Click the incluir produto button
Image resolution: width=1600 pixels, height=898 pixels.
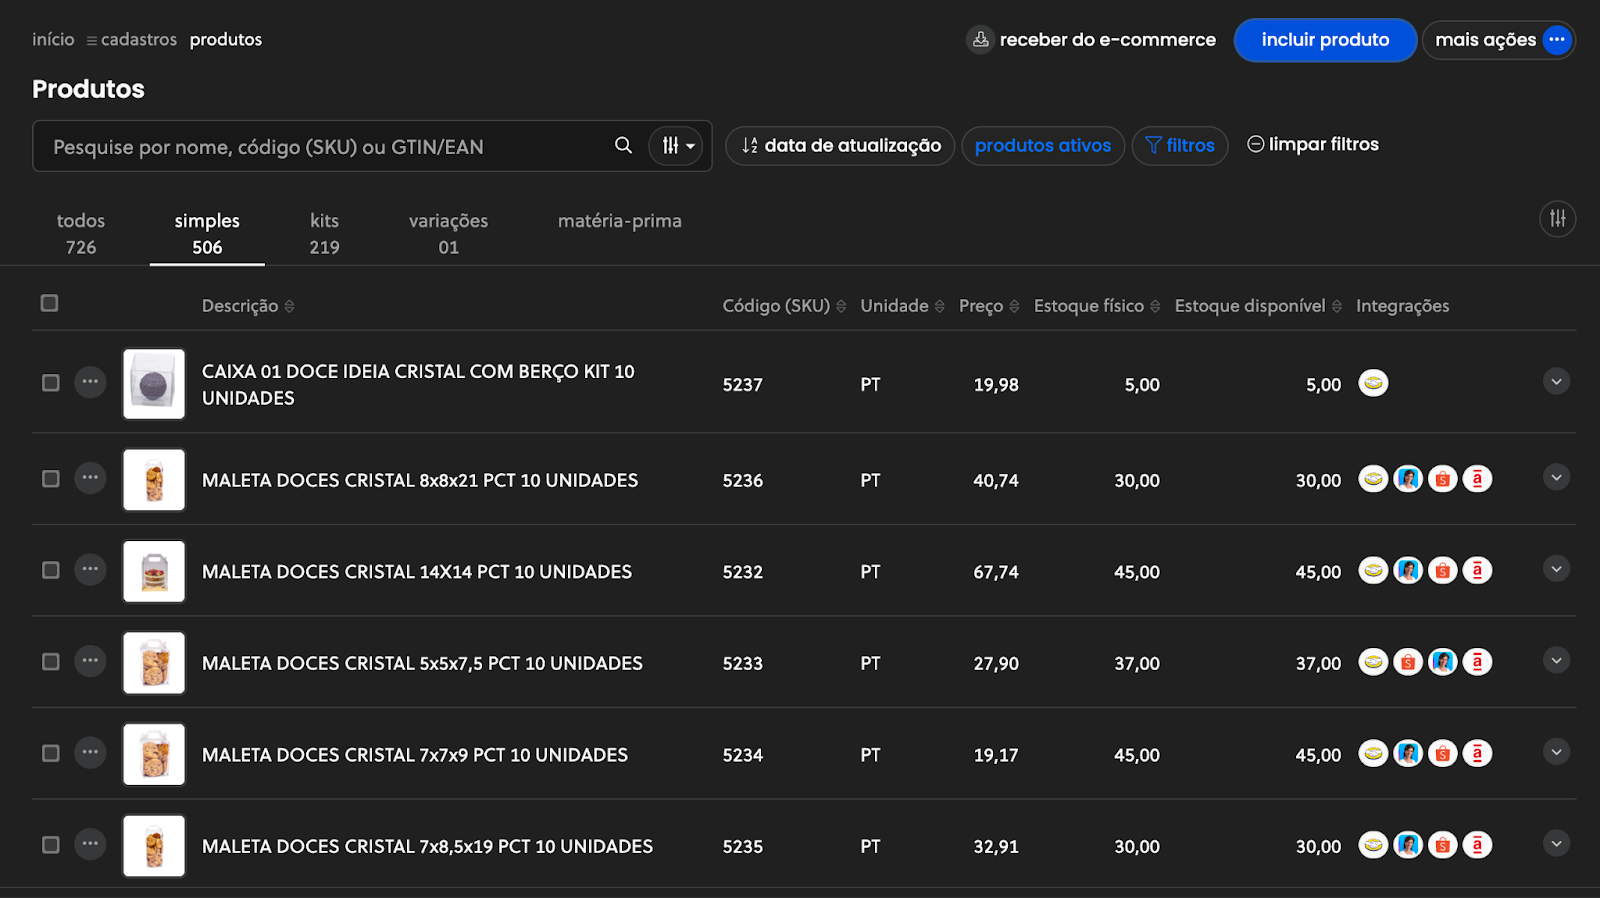1325,40
